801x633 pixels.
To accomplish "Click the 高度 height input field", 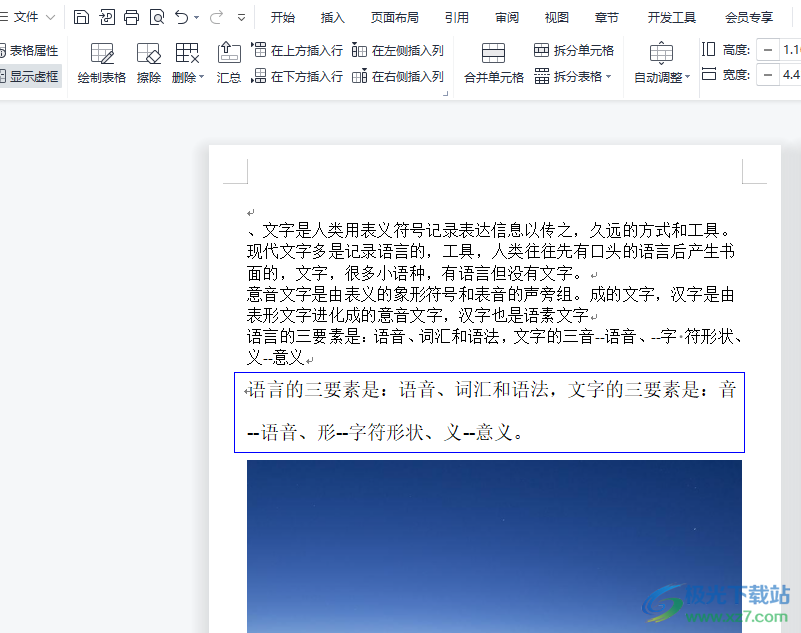I will coord(790,50).
